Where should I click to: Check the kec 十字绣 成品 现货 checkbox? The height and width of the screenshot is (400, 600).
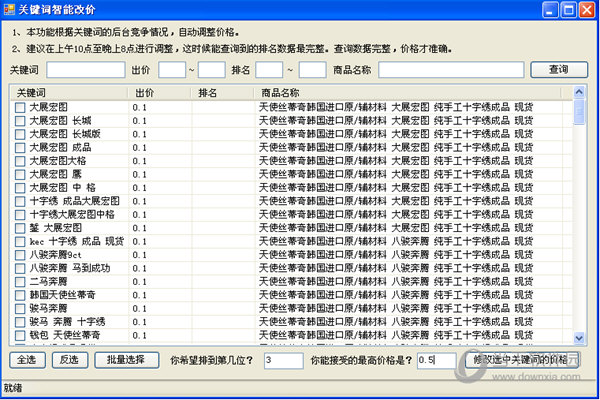(20, 242)
